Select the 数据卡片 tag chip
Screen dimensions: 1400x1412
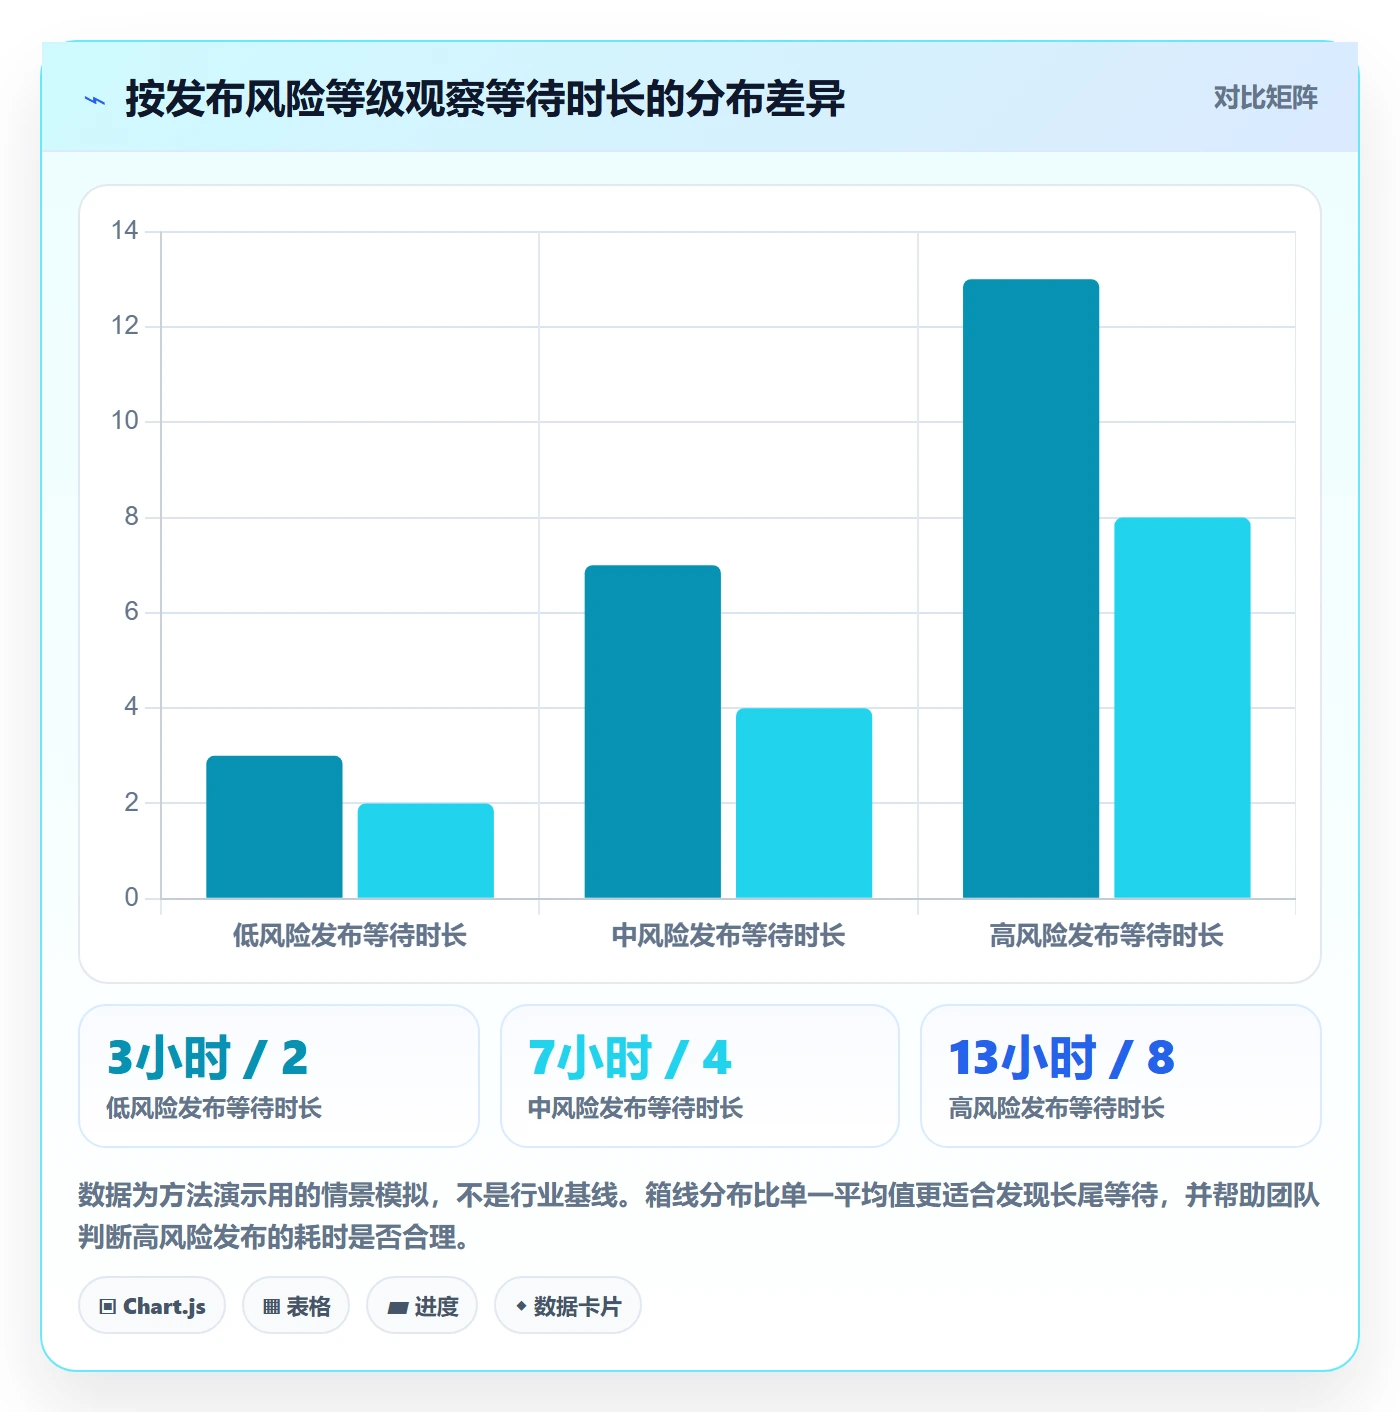pos(568,1306)
